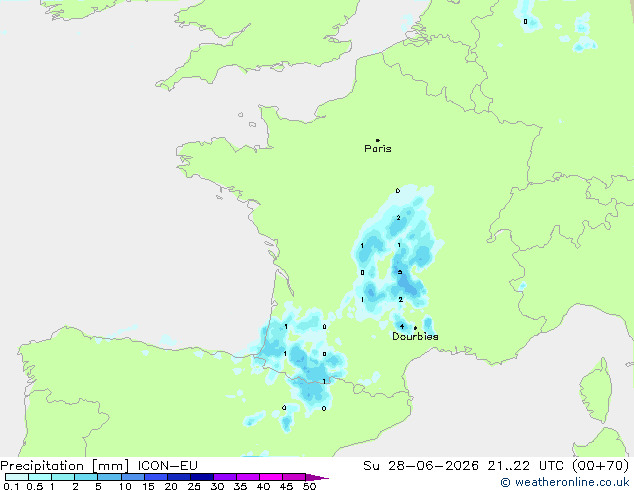Click the legend label '50'
This screenshot has height=490, width=634.
point(309,486)
